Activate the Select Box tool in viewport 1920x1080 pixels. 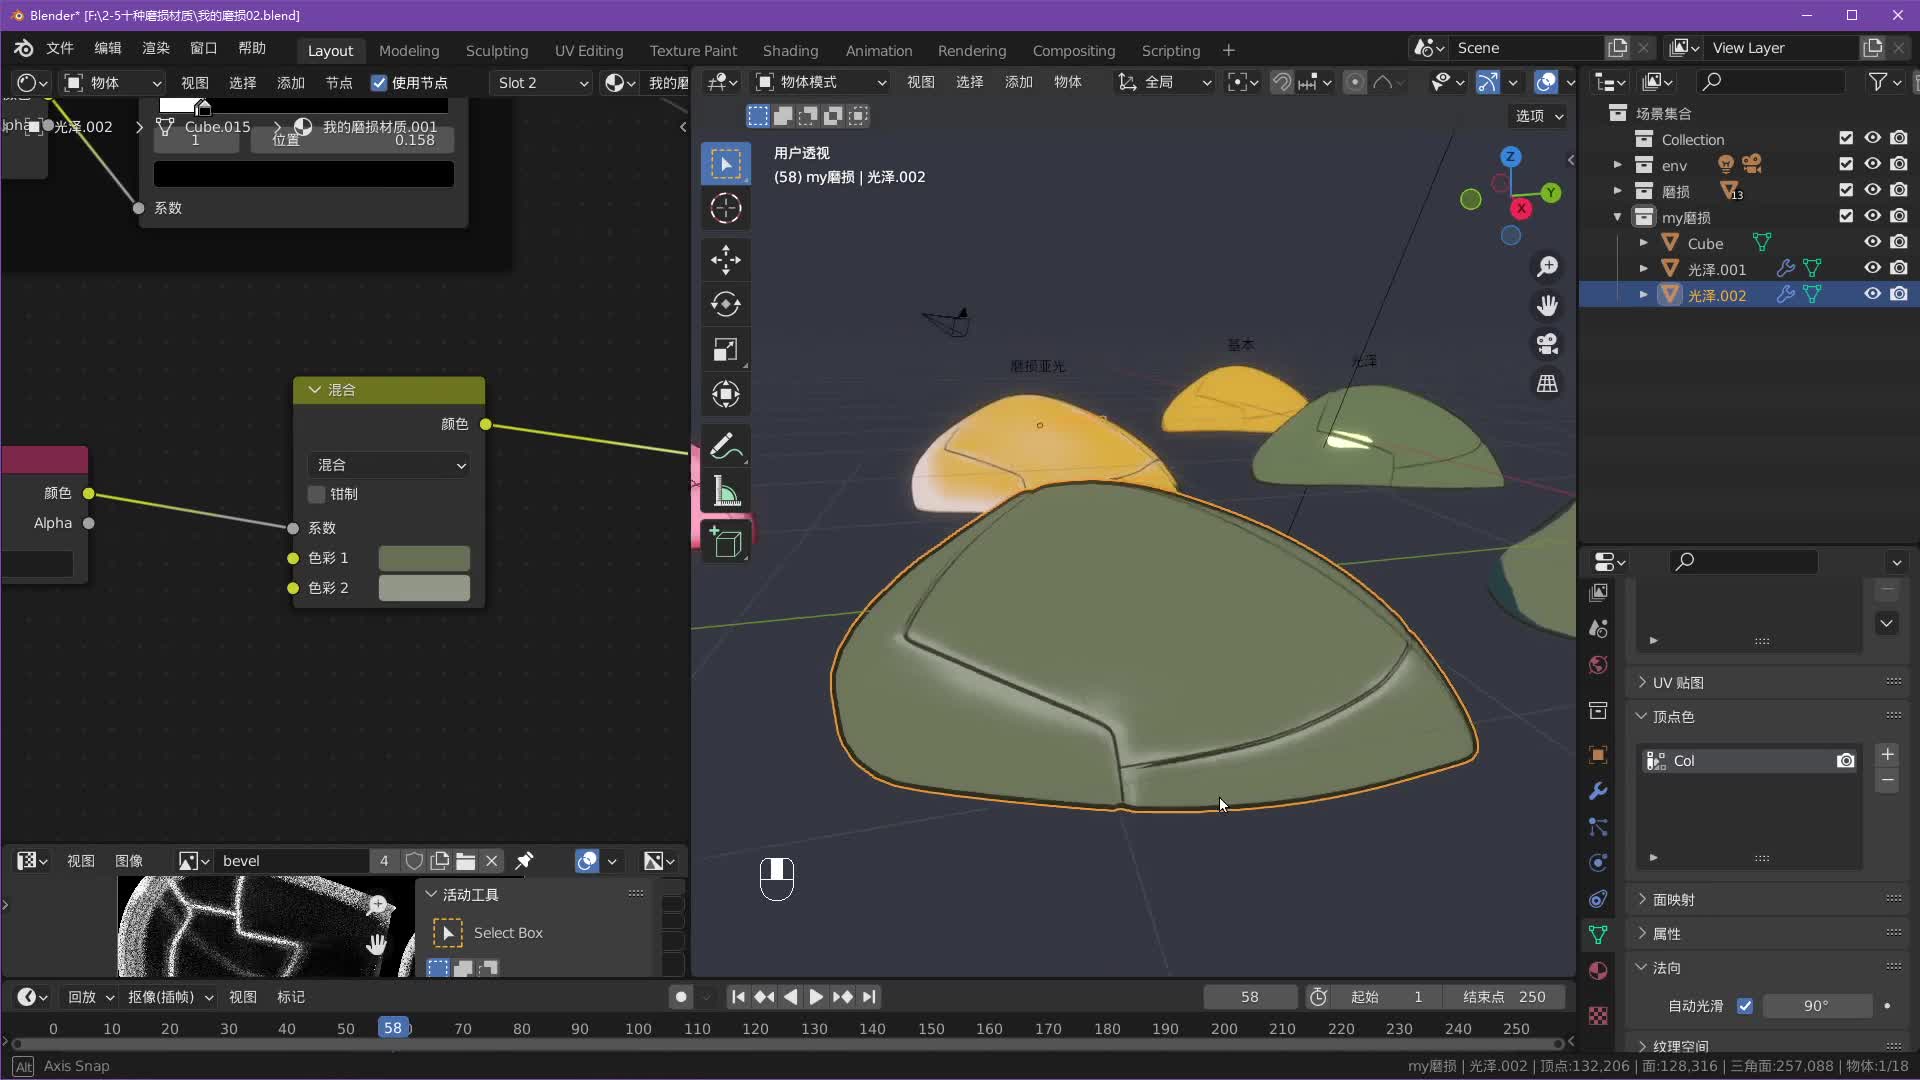tap(726, 164)
